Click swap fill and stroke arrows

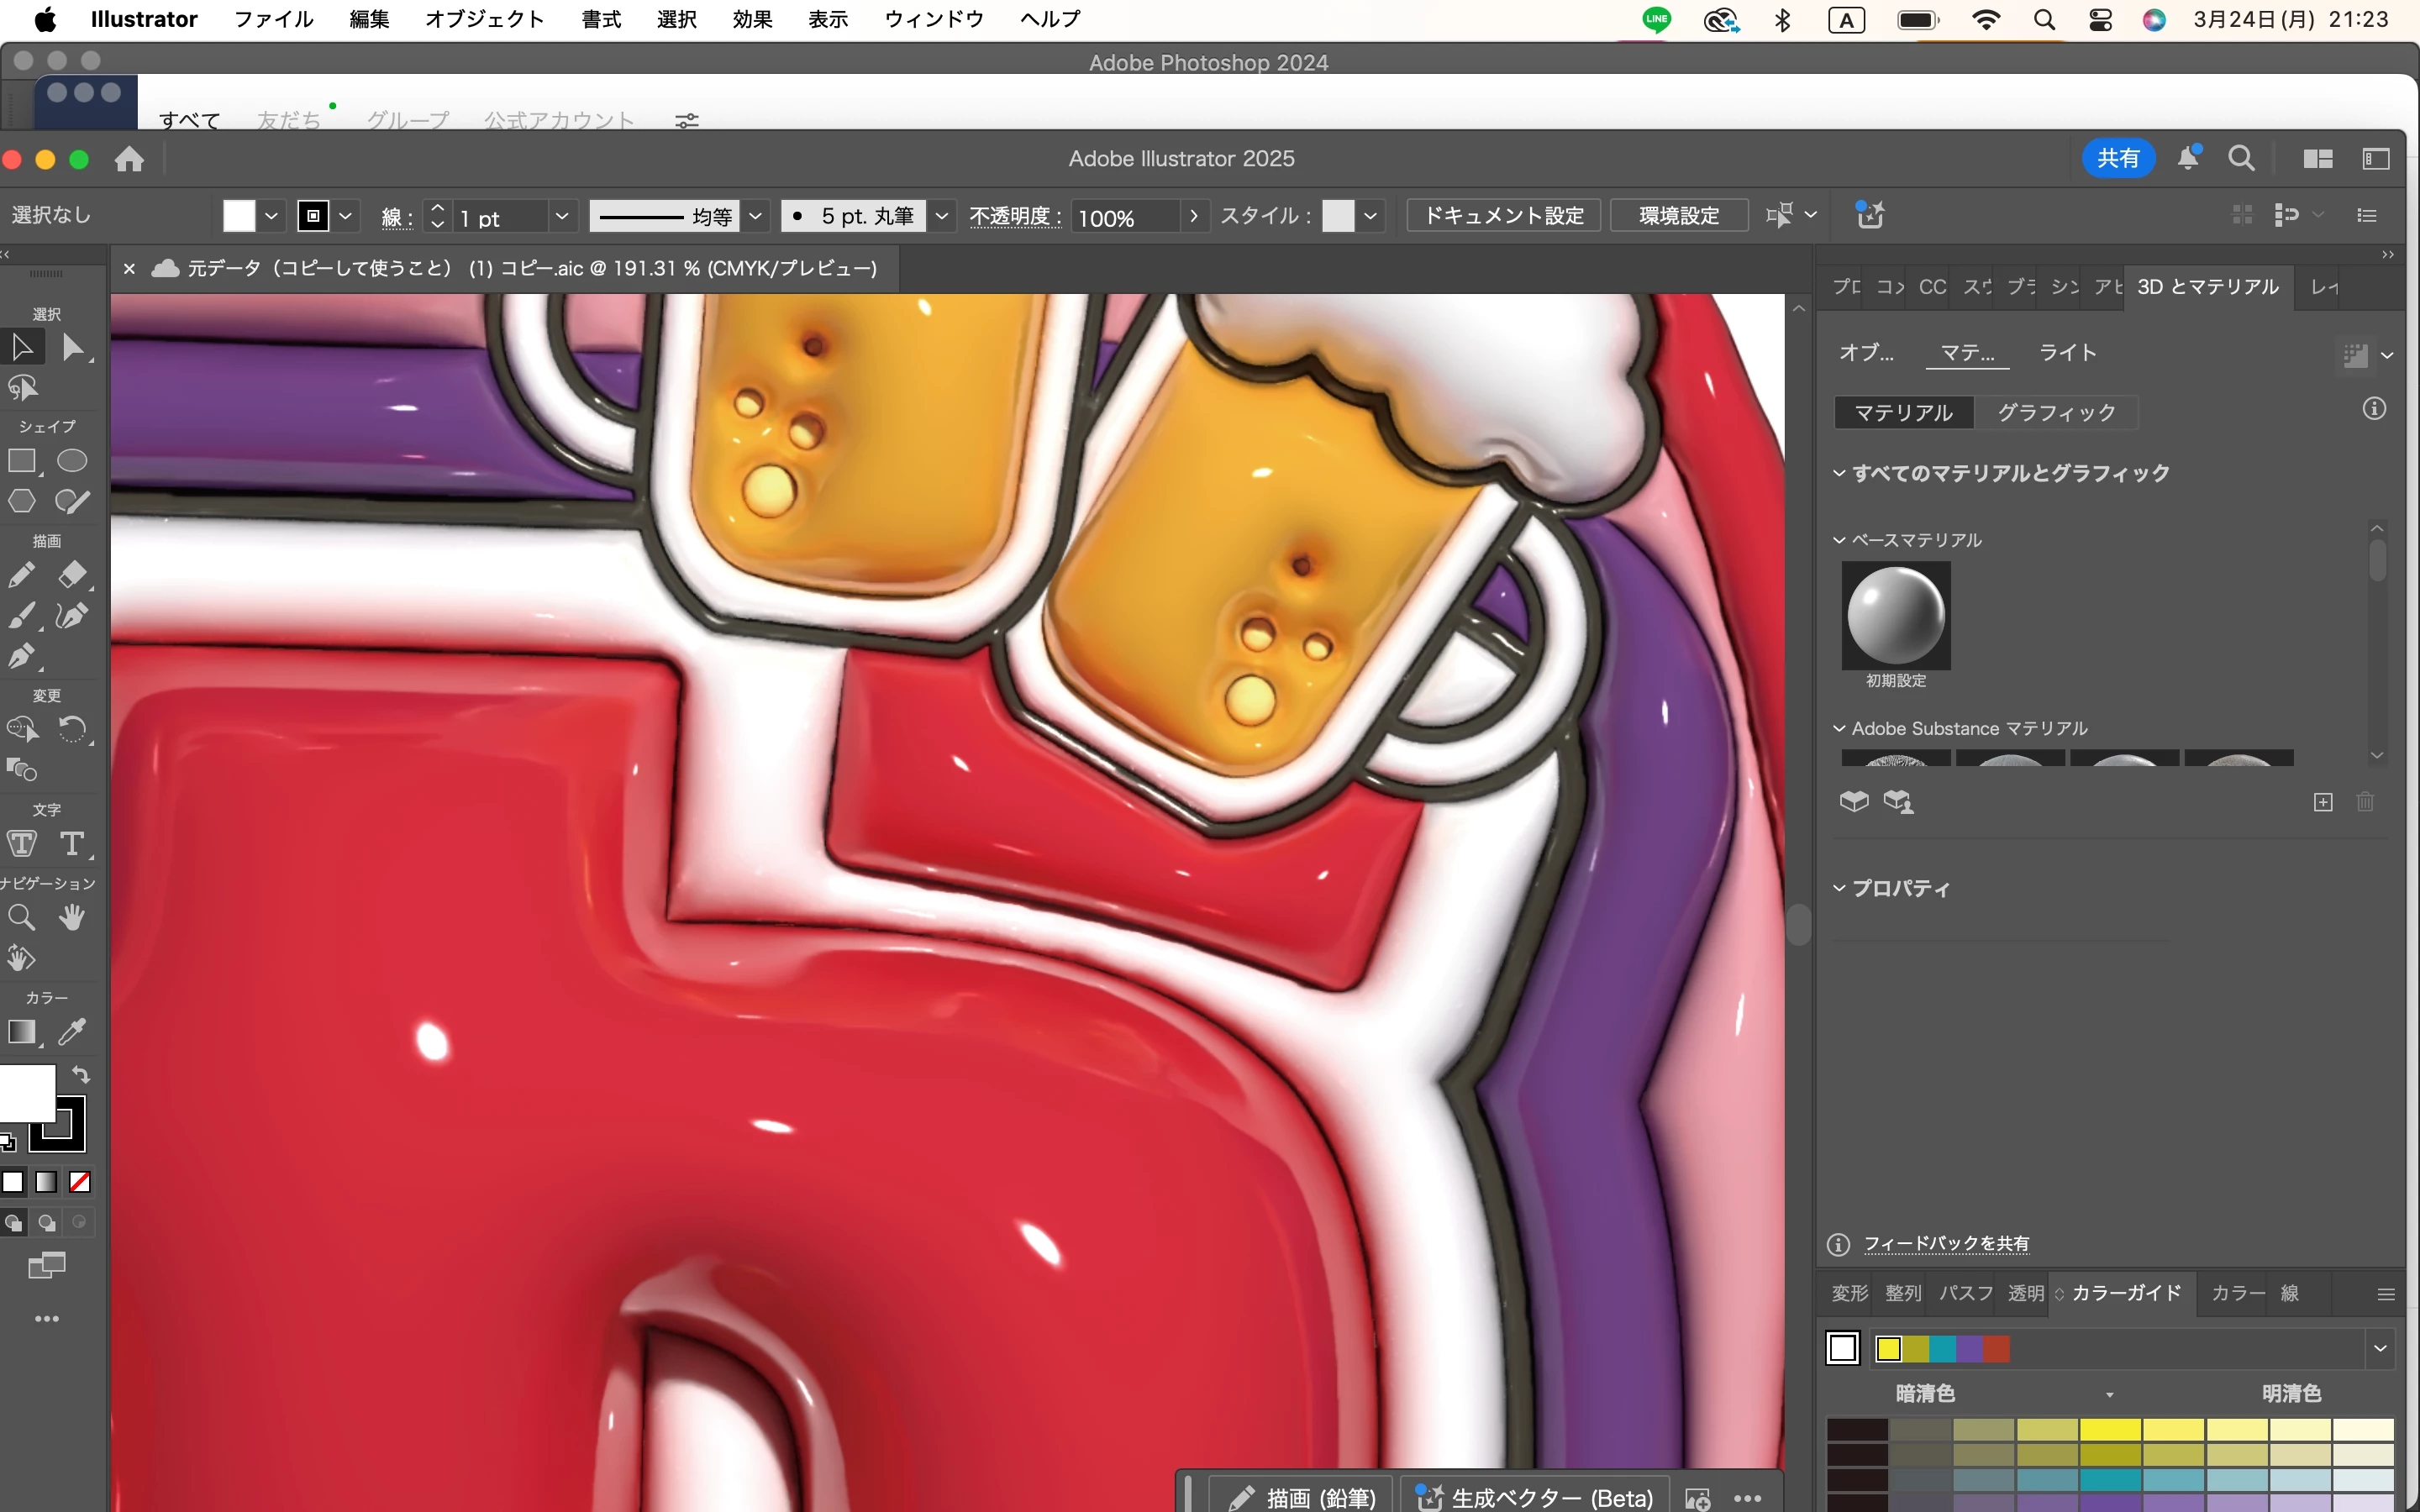81,1075
